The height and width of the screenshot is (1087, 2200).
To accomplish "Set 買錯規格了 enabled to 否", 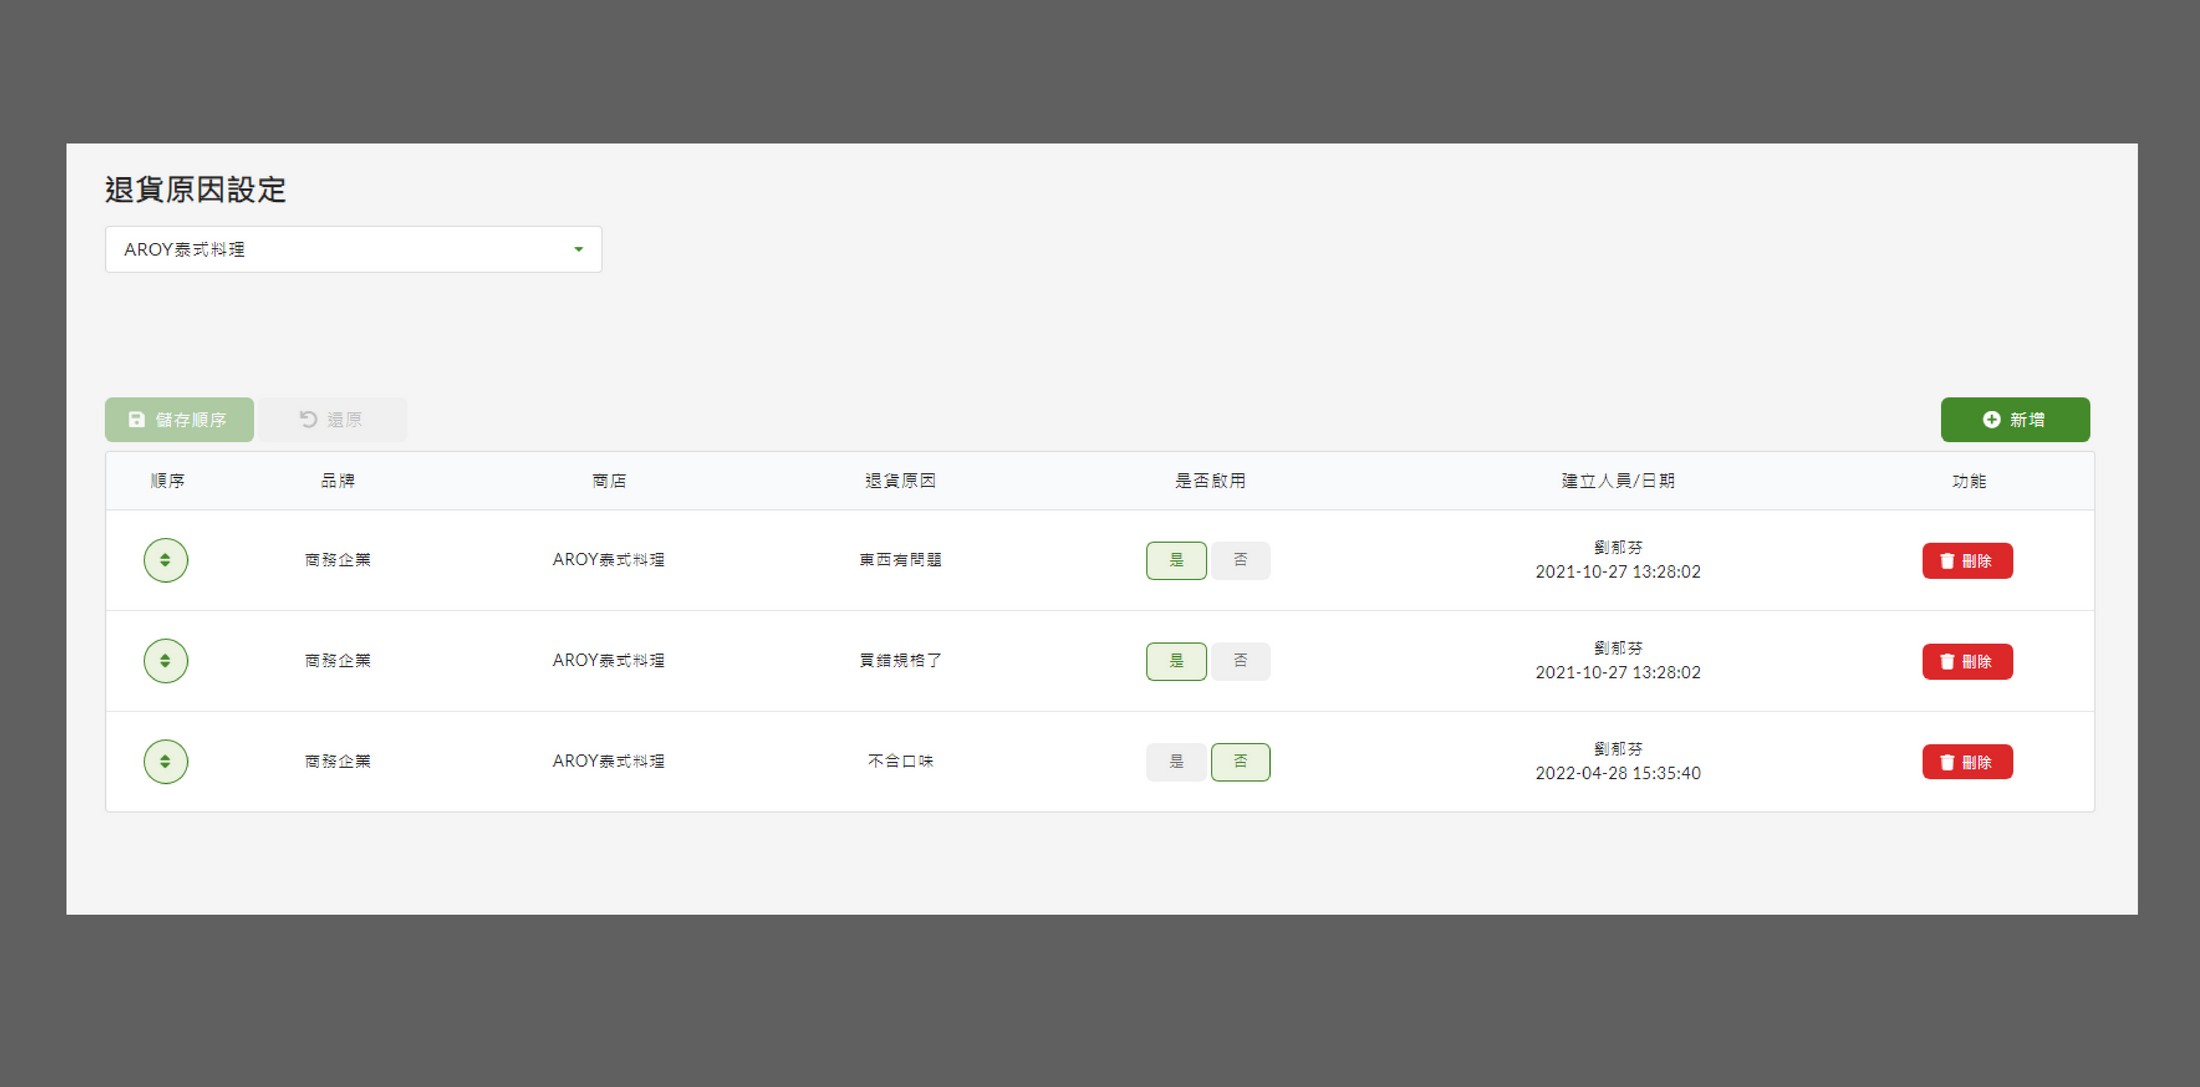I will 1240,662.
